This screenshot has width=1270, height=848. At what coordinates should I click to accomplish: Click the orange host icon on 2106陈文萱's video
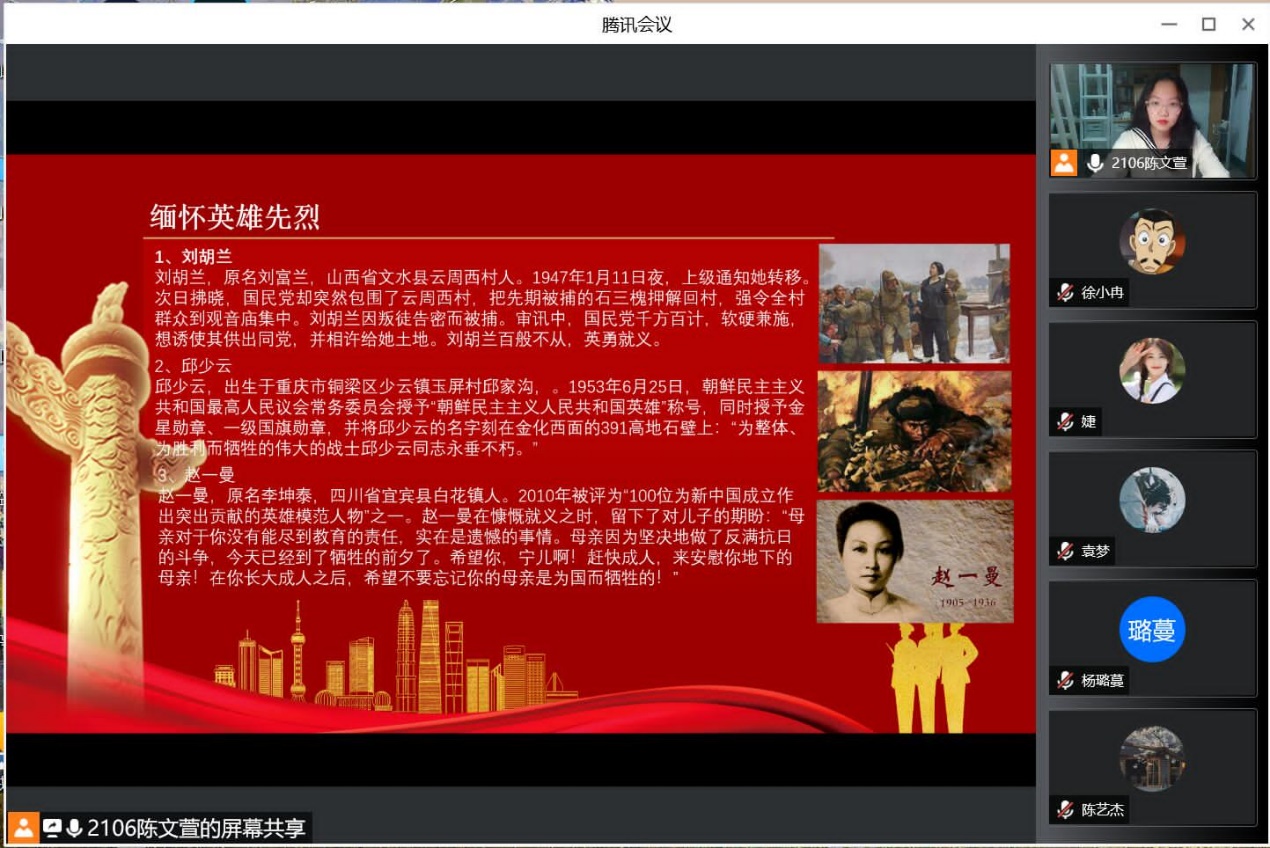1064,163
